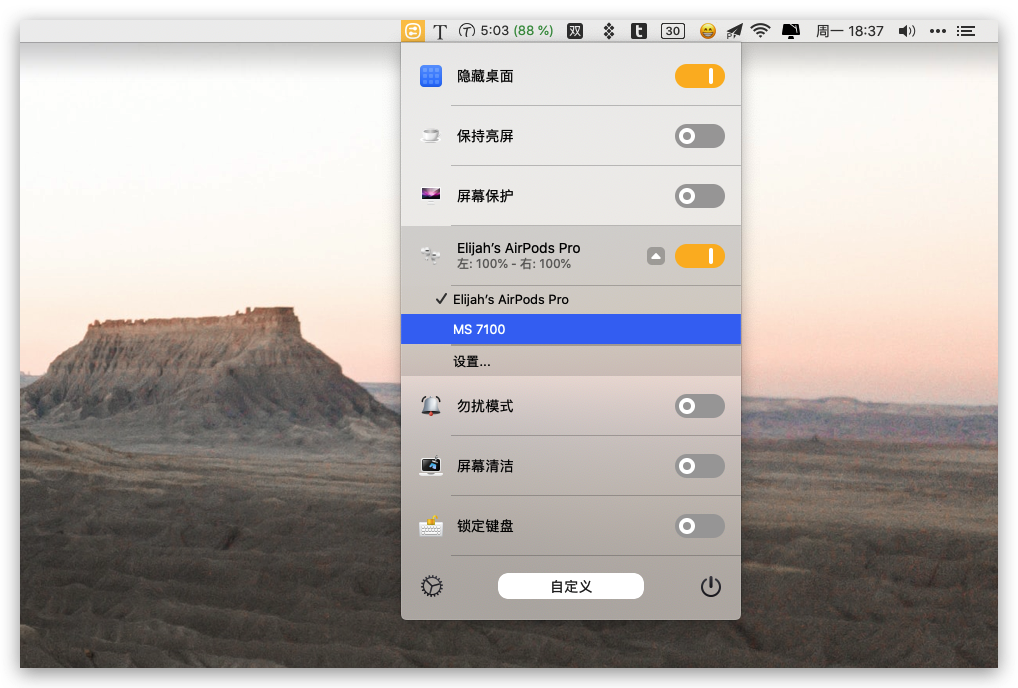Click the 保持亮屏 label

[485, 136]
